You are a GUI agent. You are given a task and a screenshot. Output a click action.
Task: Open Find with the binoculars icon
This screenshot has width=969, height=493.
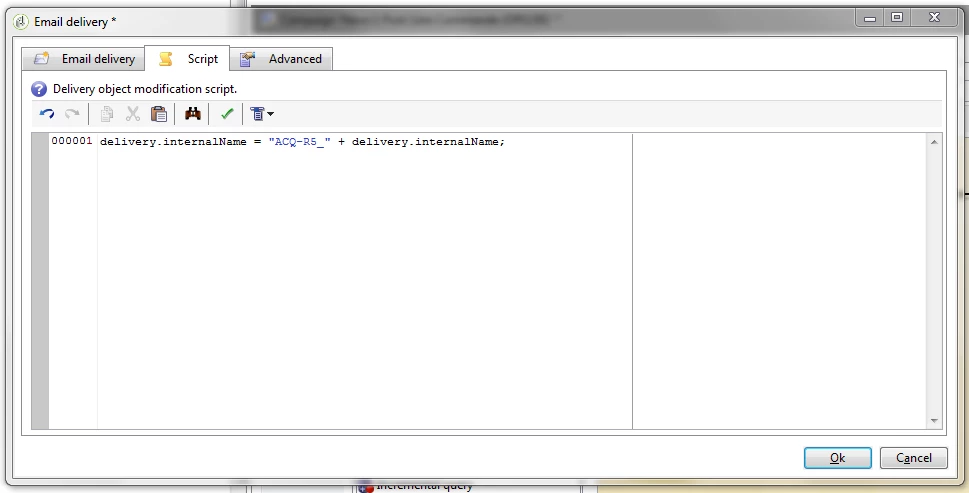pos(193,114)
